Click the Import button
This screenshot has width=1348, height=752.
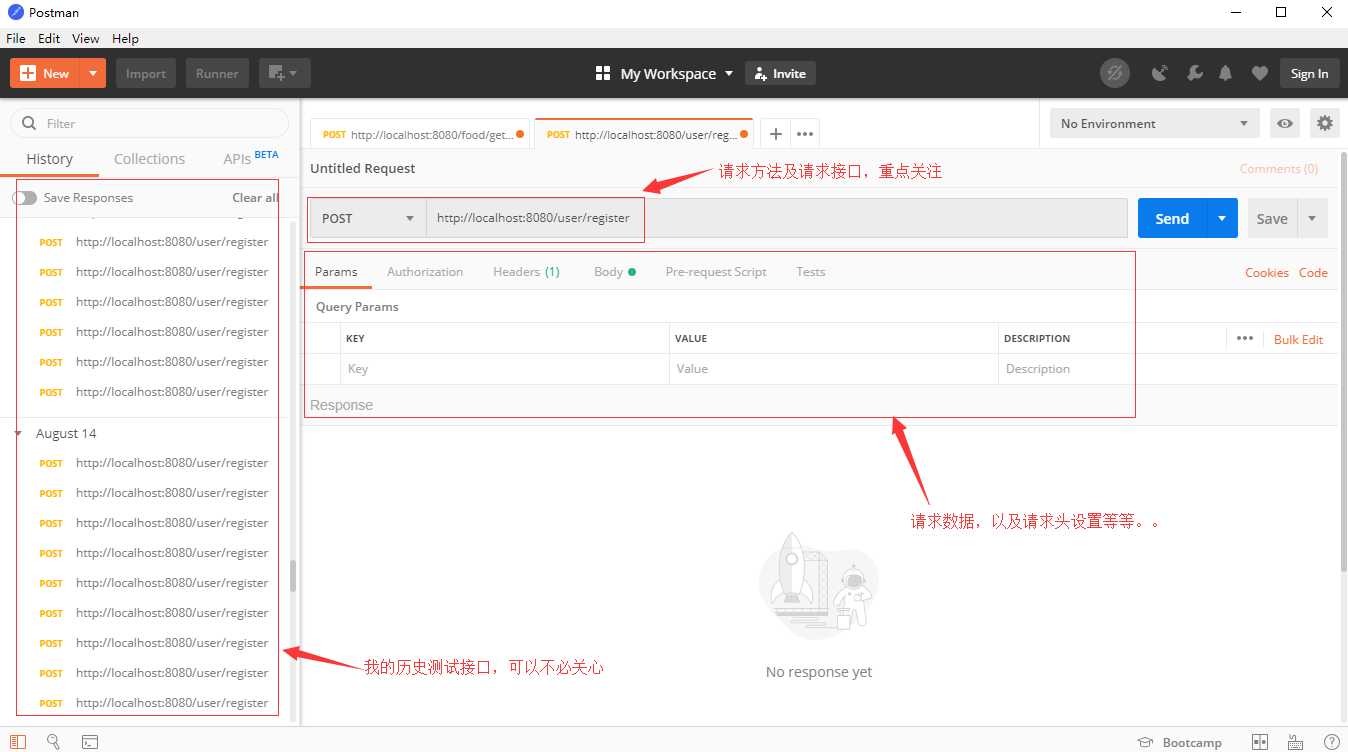coord(146,73)
